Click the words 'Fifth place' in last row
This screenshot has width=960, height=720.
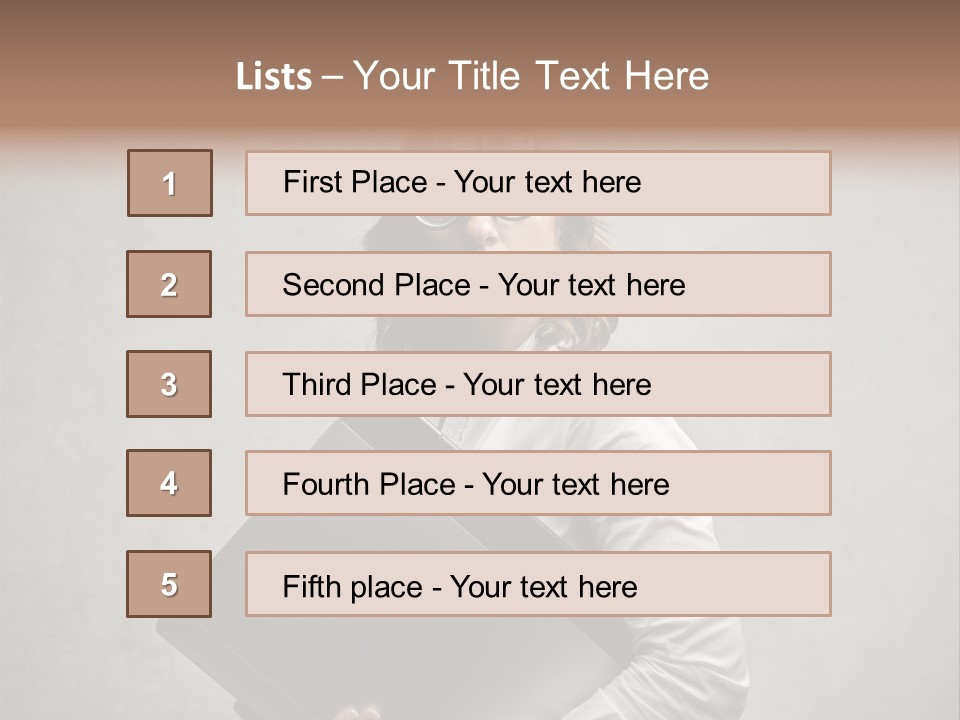pyautogui.click(x=349, y=586)
